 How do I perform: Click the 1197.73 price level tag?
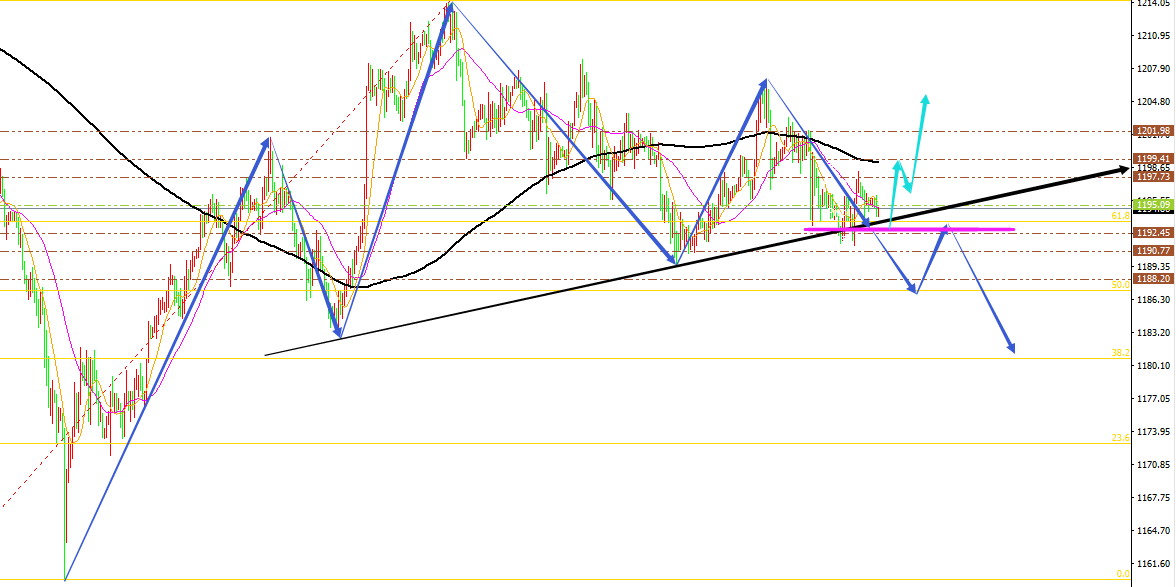[x=1153, y=177]
